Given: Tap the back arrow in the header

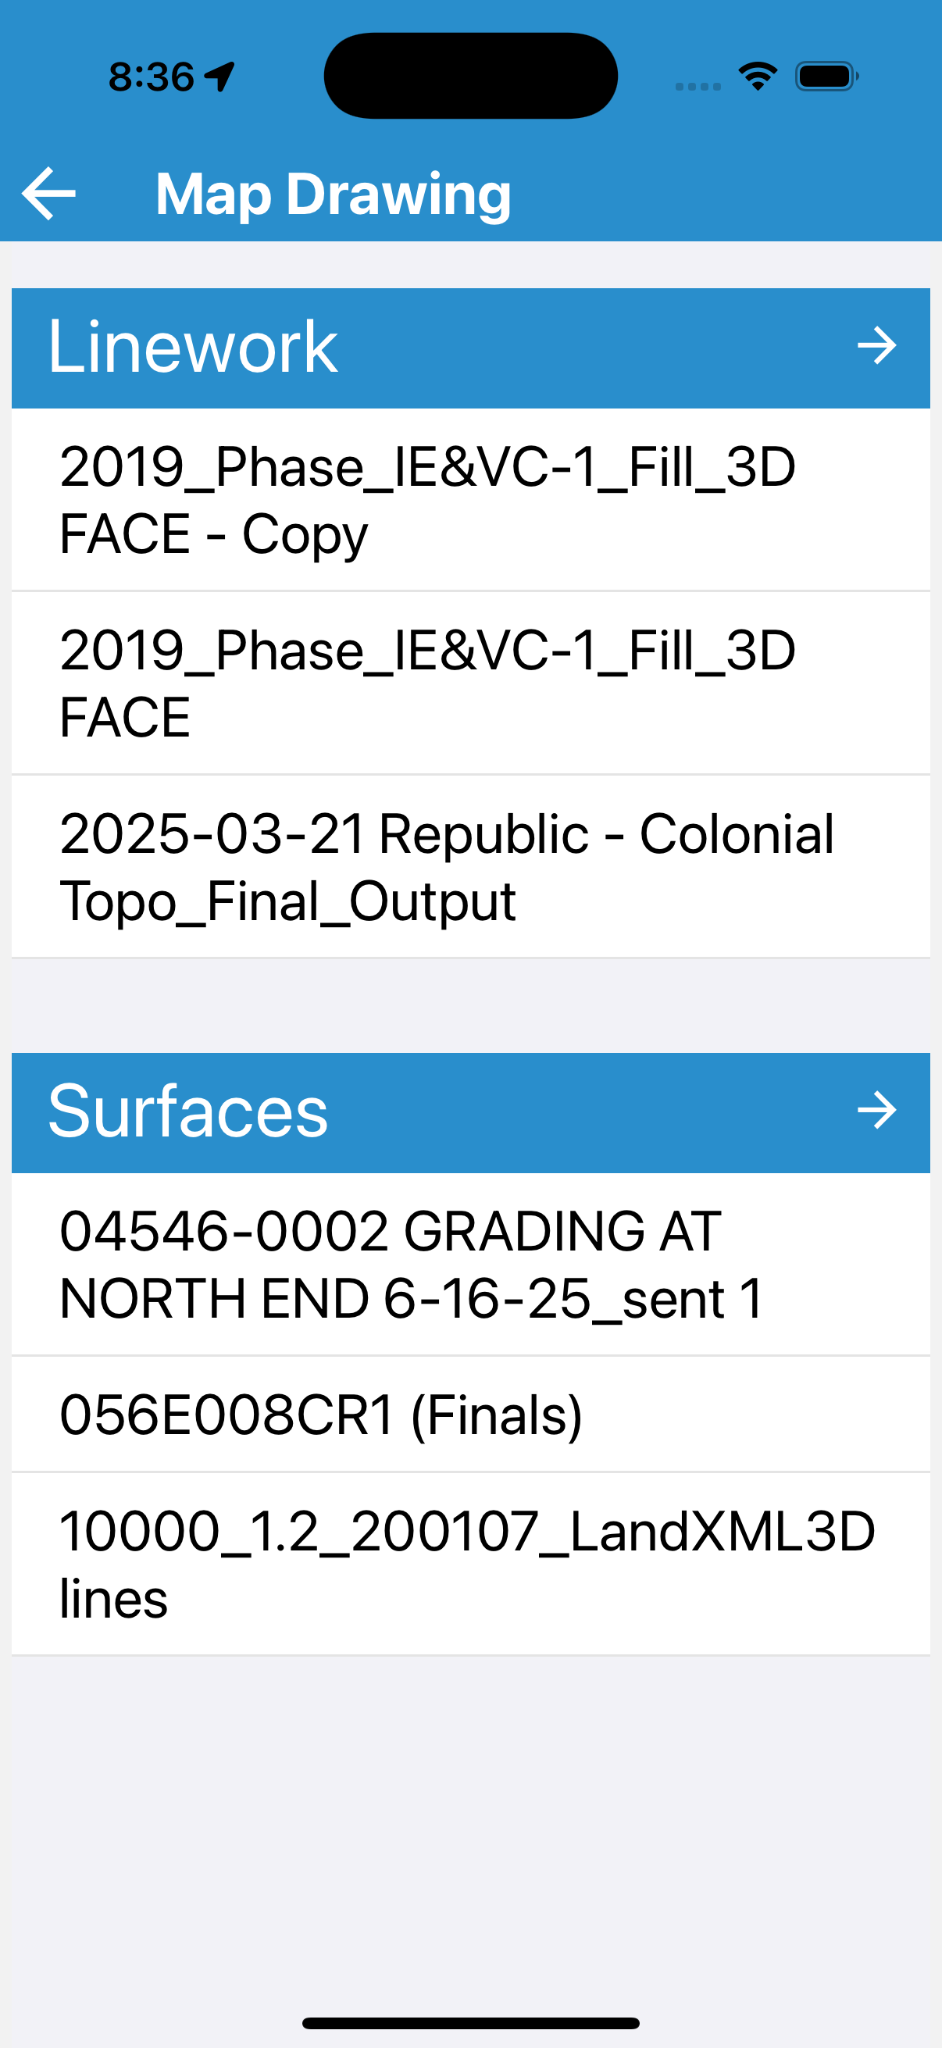Looking at the screenshot, I should 49,193.
